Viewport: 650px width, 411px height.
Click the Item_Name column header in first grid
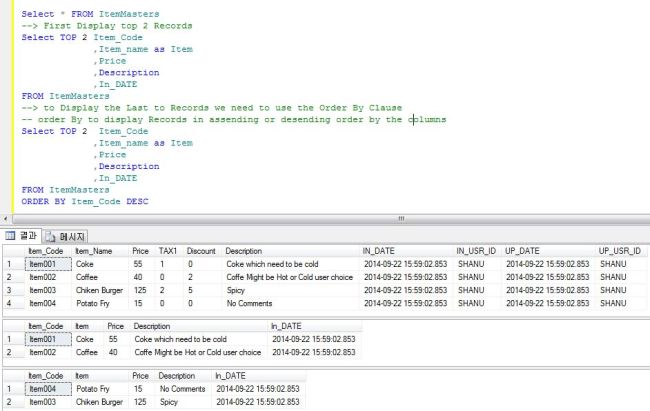(x=100, y=251)
